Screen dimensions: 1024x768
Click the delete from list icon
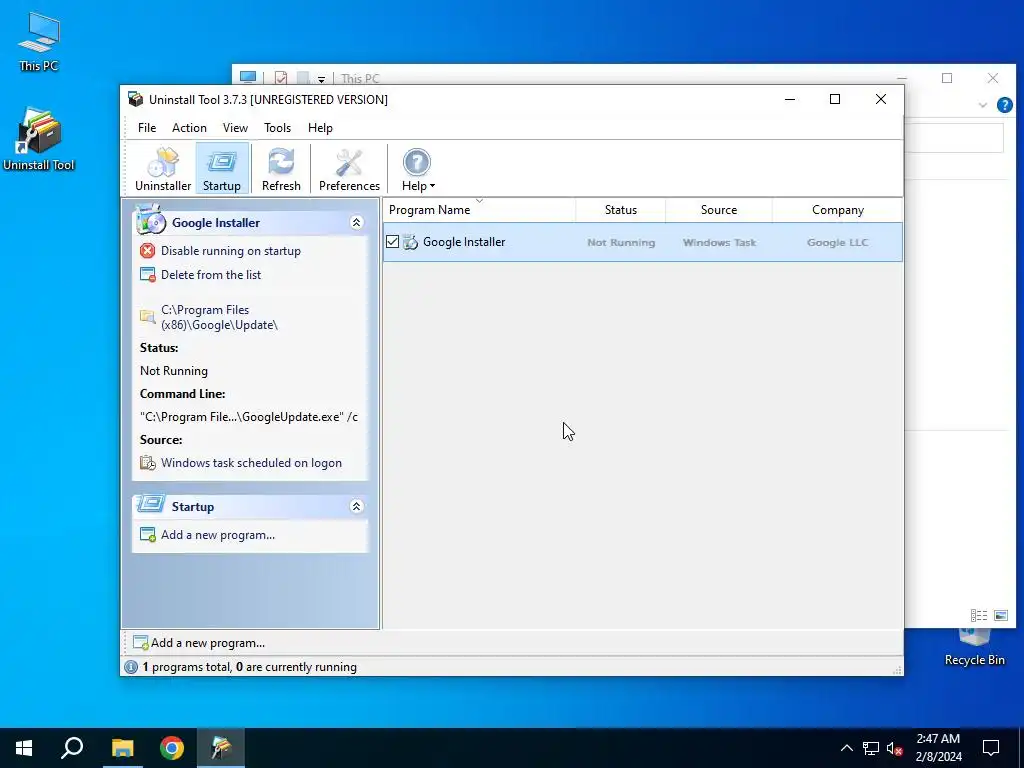148,275
